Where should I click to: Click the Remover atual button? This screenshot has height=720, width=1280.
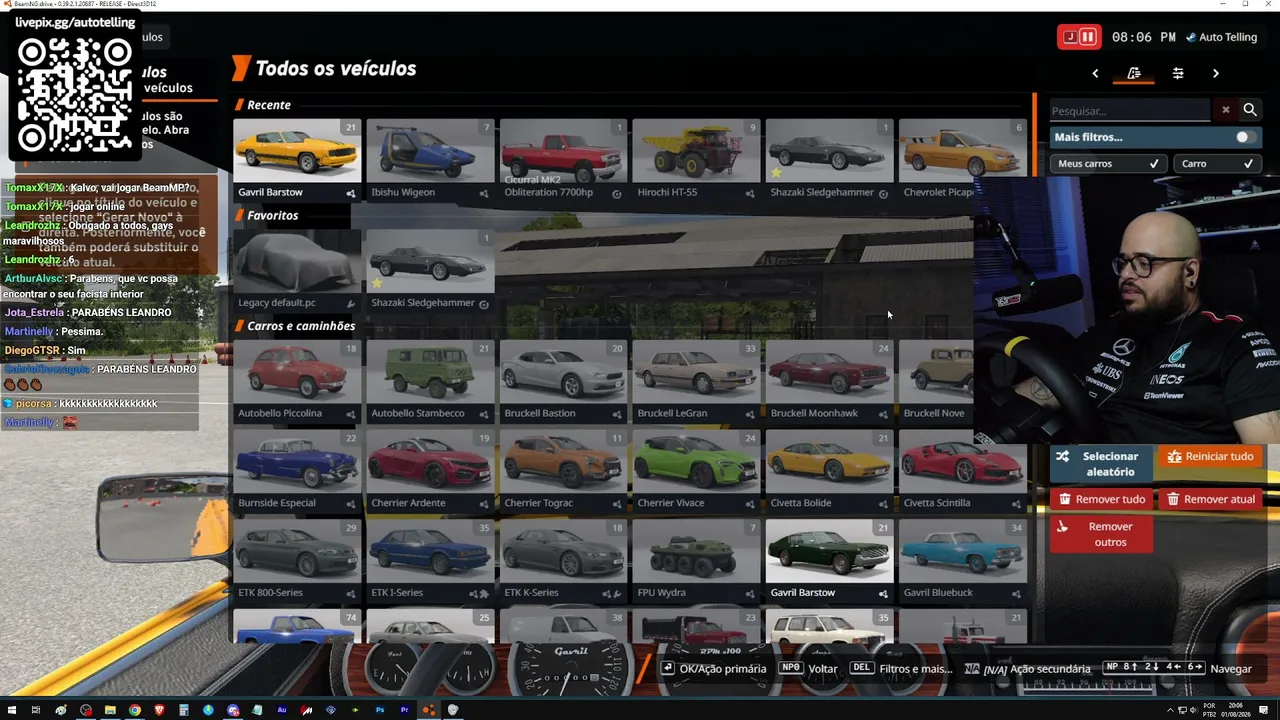click(x=1209, y=499)
